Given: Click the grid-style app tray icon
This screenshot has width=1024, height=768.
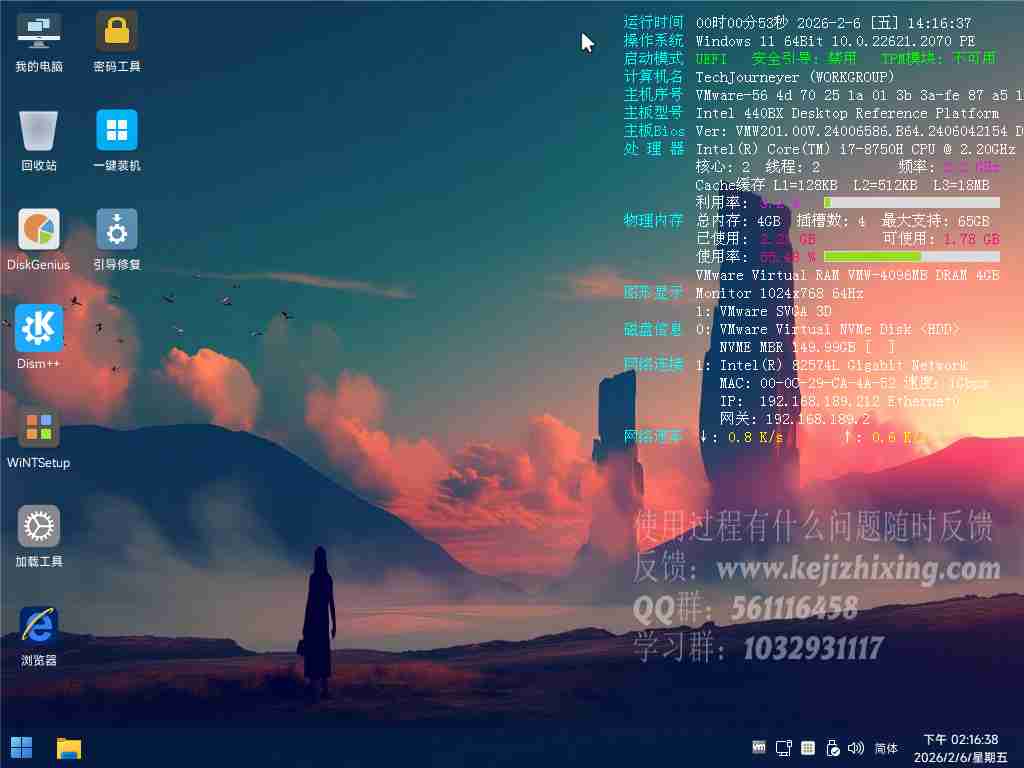Looking at the screenshot, I should click(808, 747).
